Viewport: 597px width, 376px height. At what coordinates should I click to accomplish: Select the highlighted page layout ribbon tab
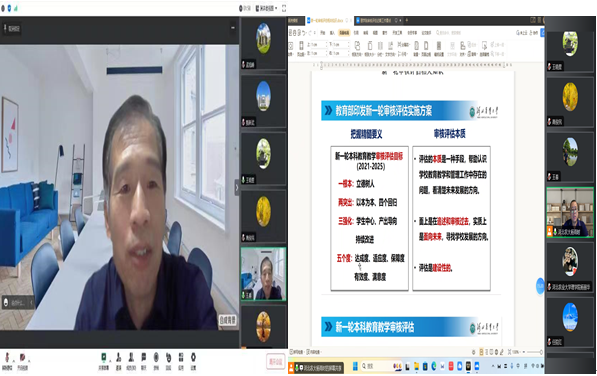click(344, 33)
